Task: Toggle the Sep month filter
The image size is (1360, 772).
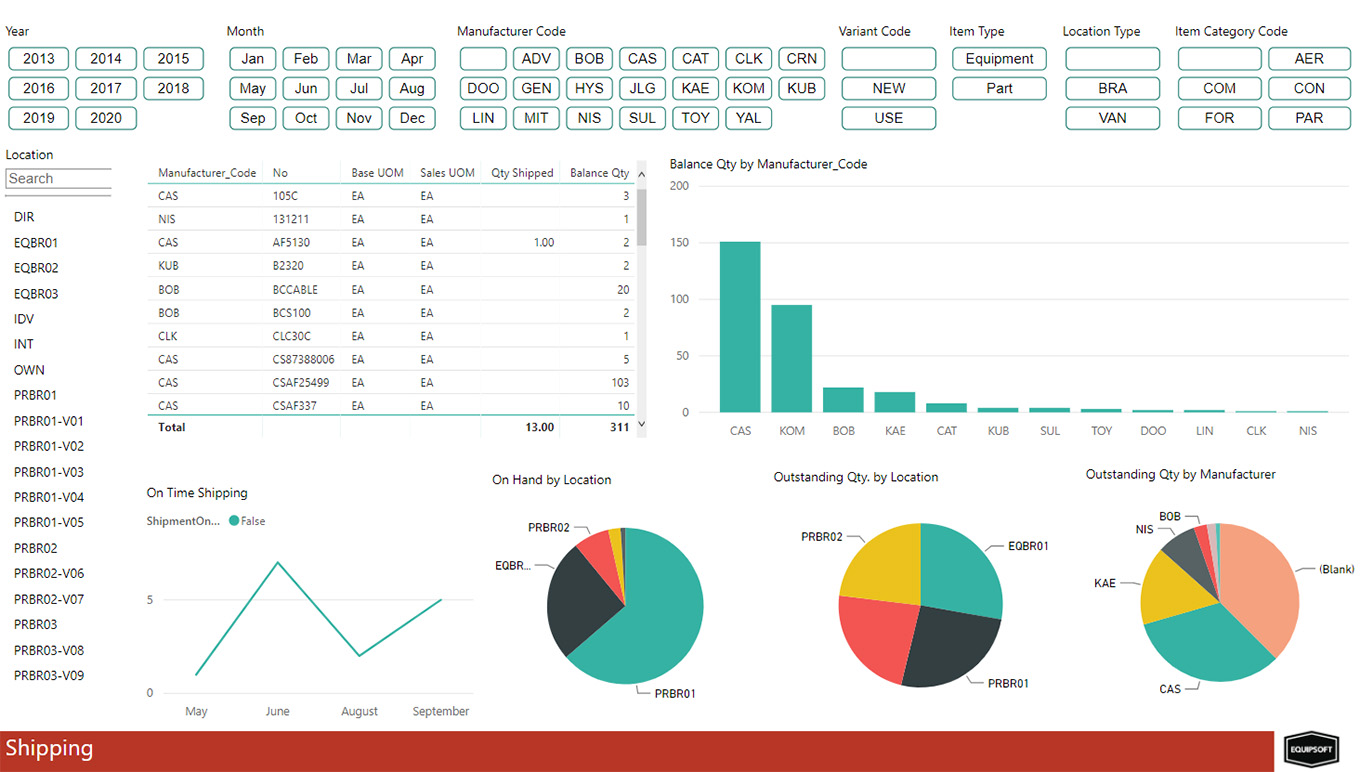Action: 253,118
